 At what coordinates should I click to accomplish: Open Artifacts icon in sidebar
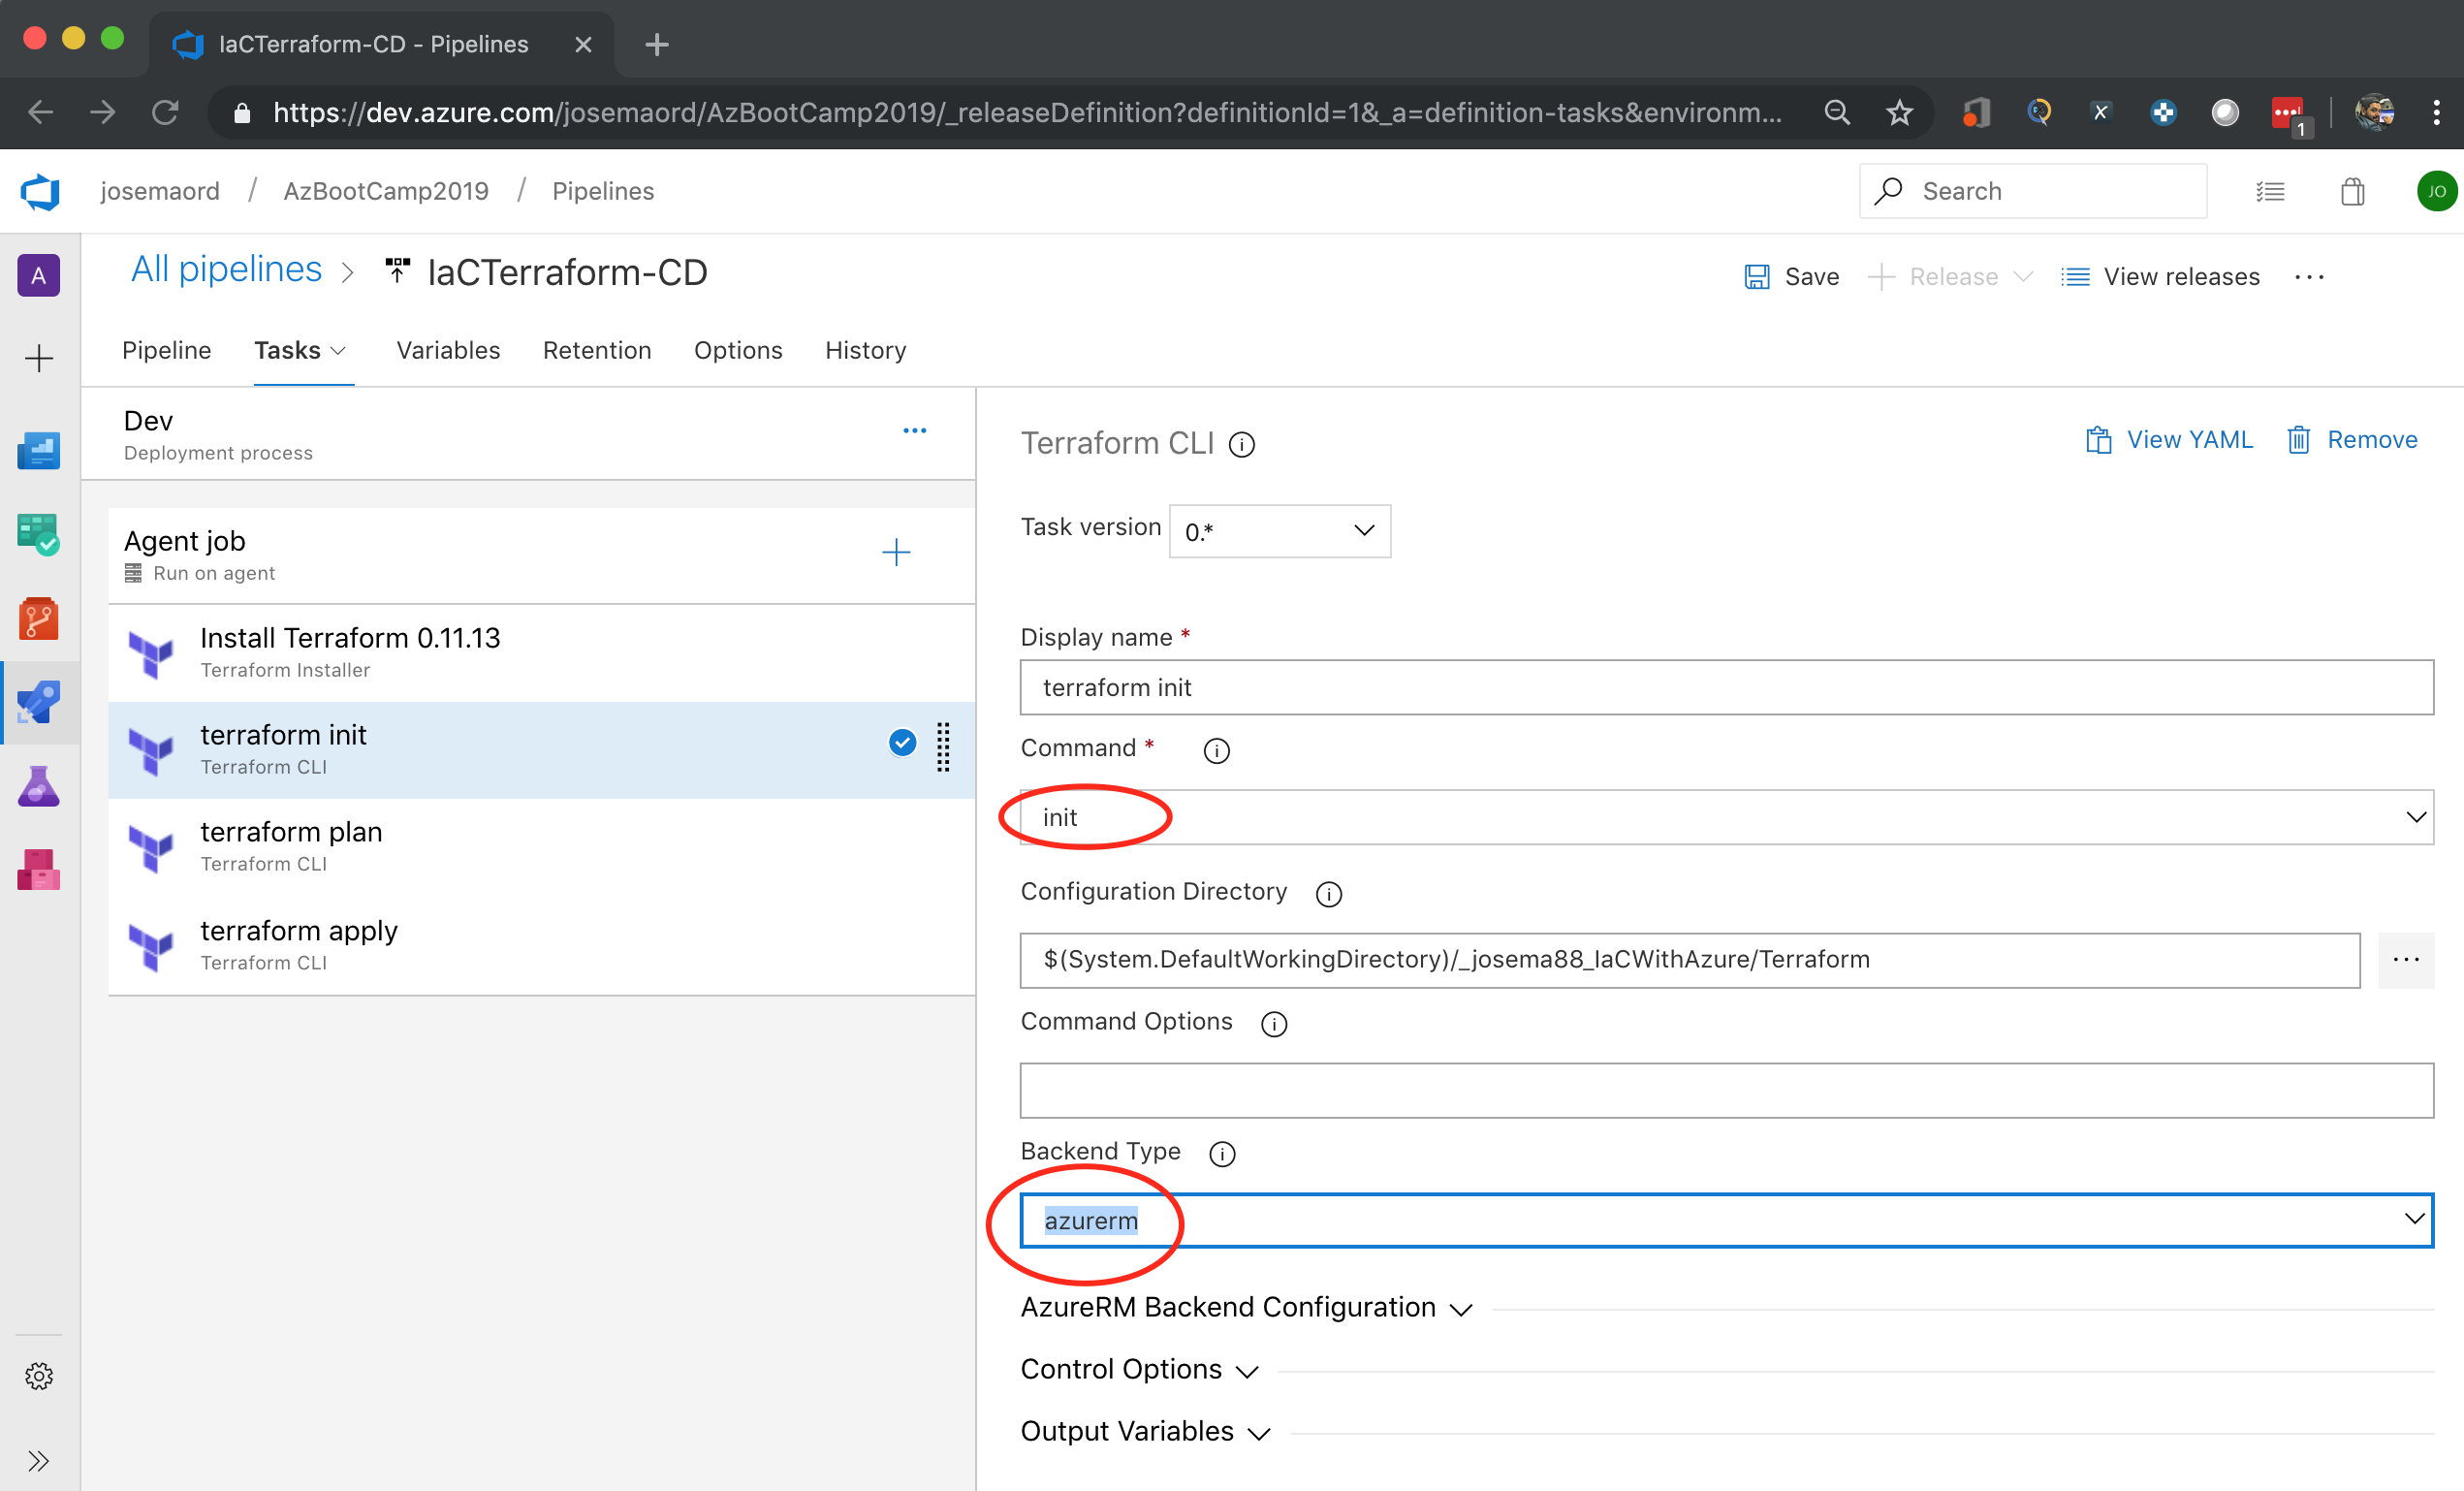point(39,869)
